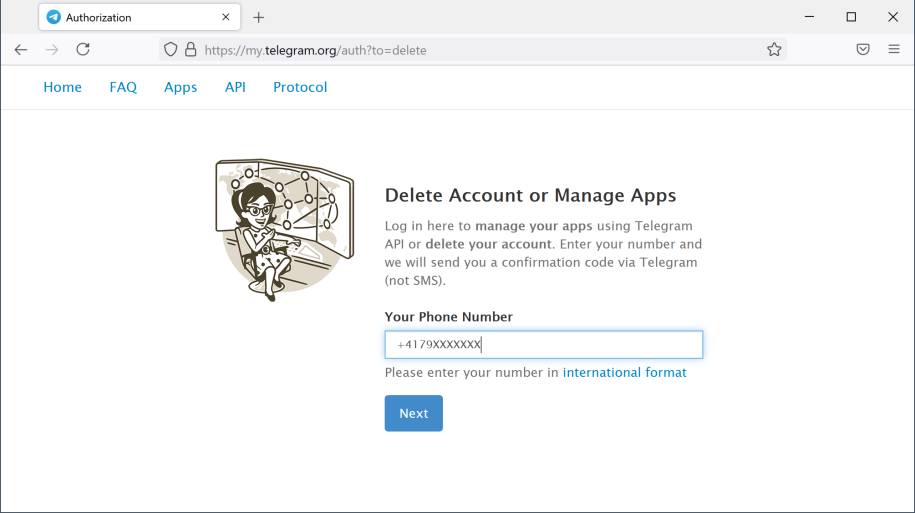The image size is (915, 513).
Task: Open the Firefox hamburger menu
Action: pyautogui.click(x=894, y=50)
